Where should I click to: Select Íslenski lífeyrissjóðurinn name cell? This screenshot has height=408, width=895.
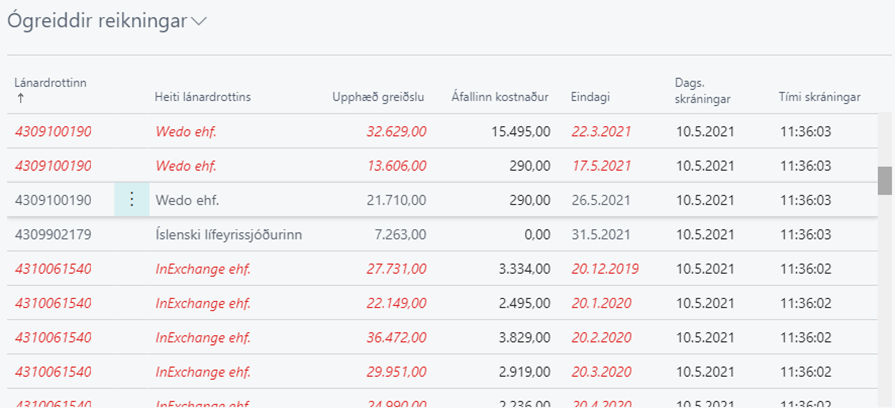point(229,235)
